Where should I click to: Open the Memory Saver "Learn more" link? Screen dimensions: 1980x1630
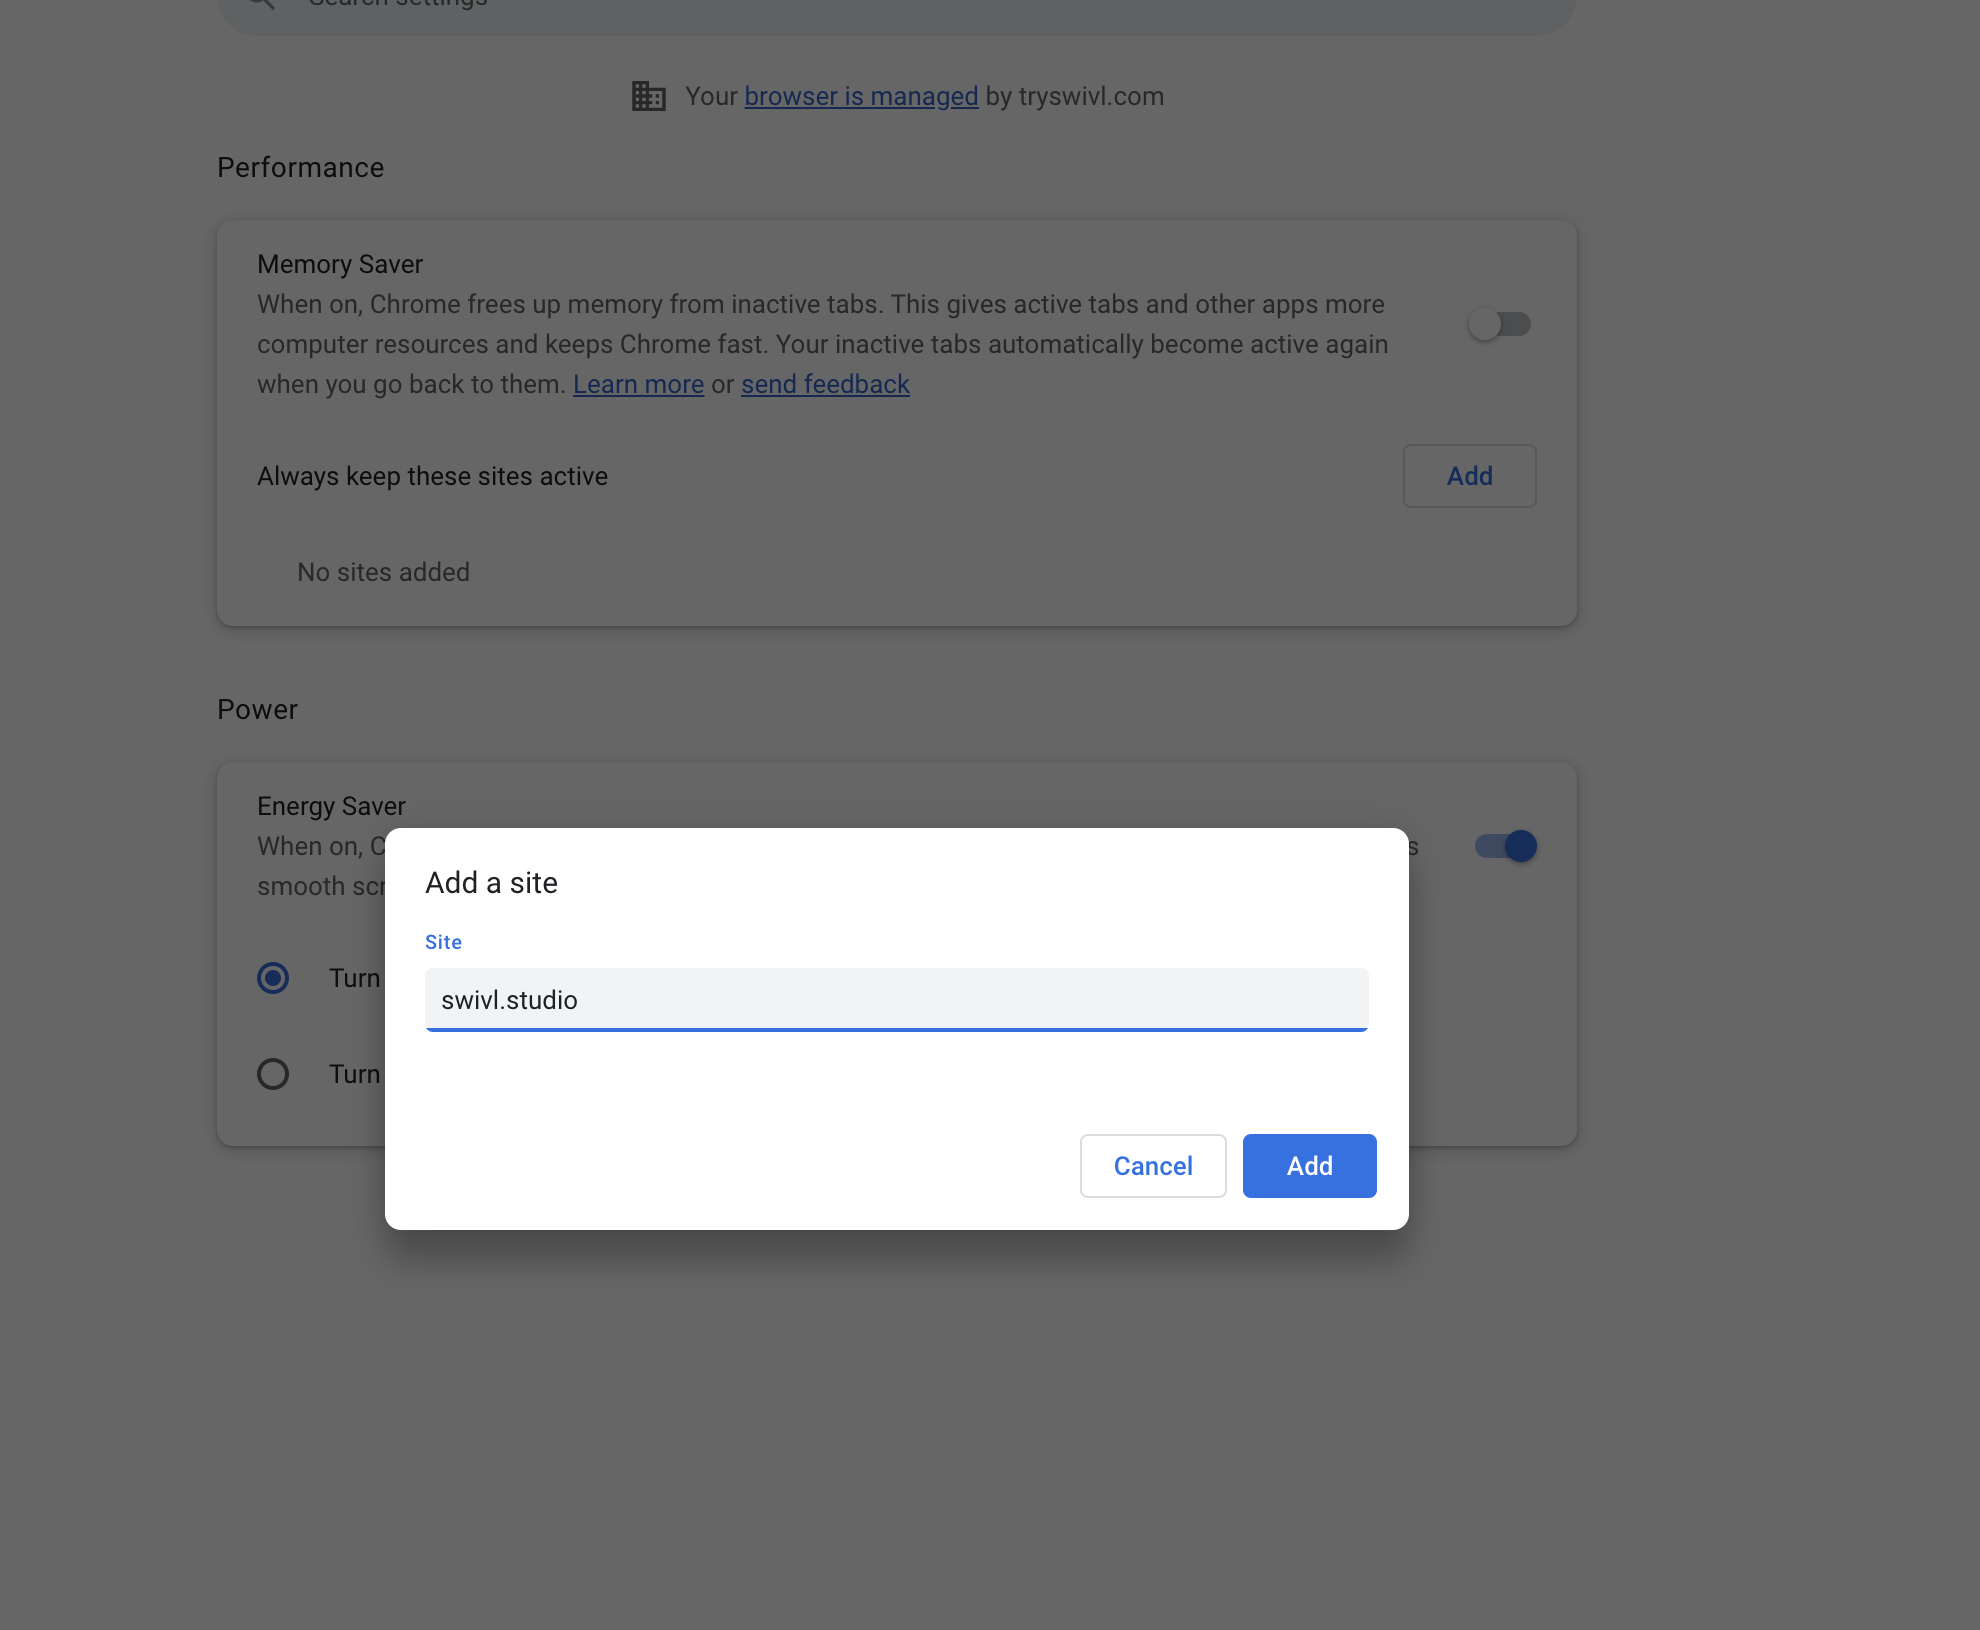(x=638, y=384)
